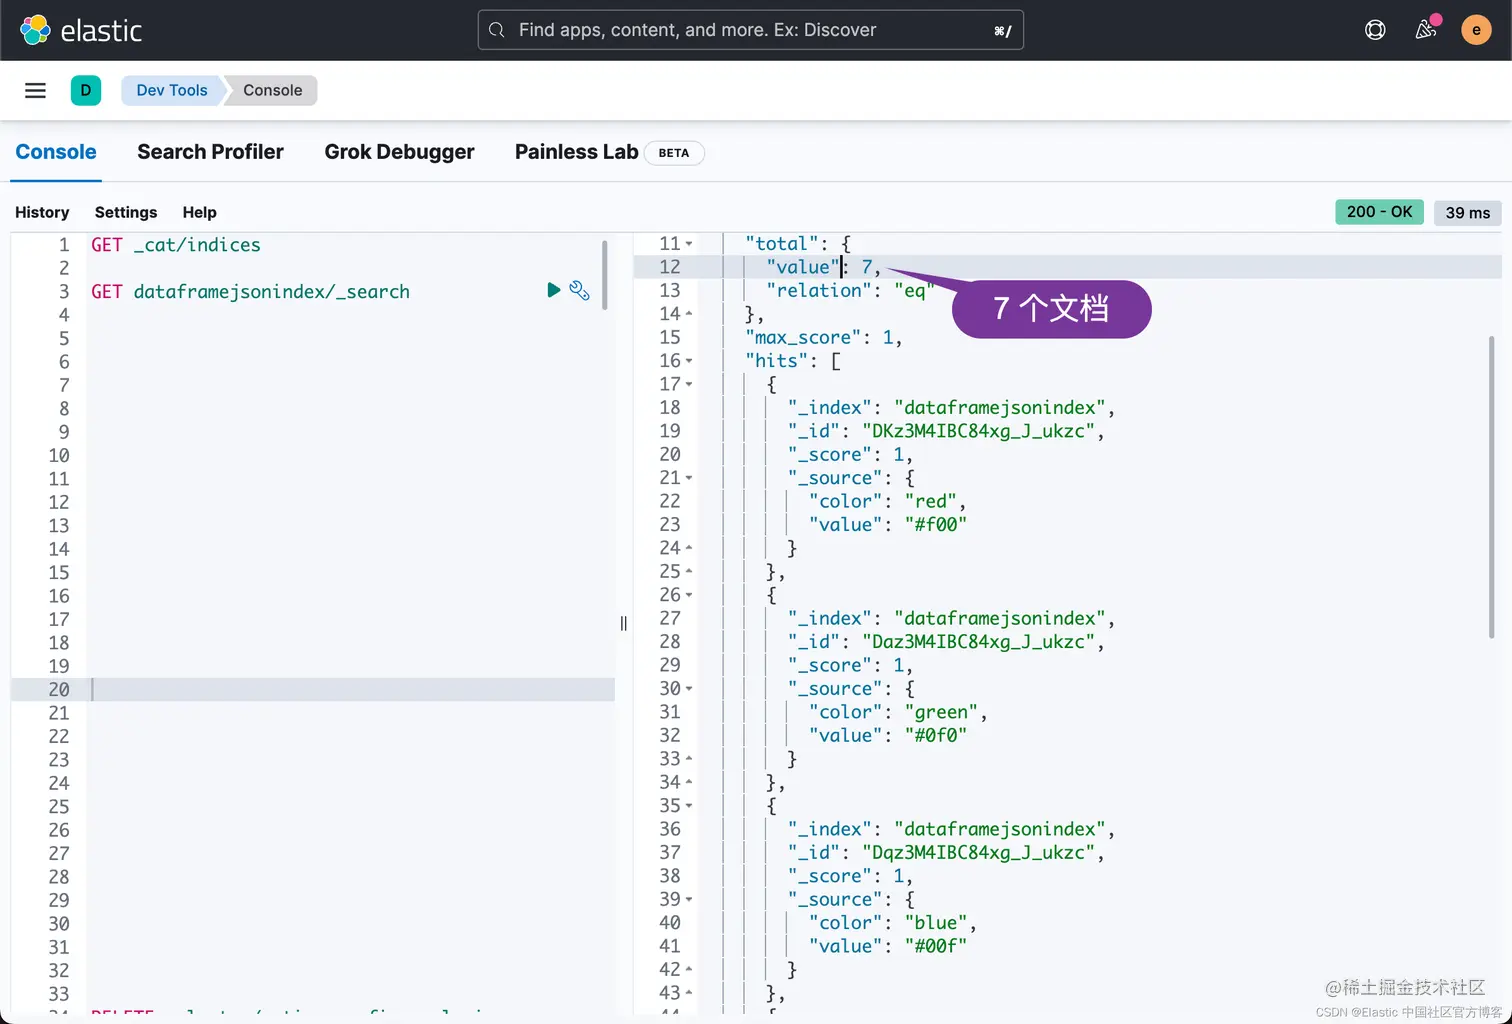The width and height of the screenshot is (1512, 1024).
Task: Click the GET dataframejsonindex/_search line
Action: click(x=250, y=292)
